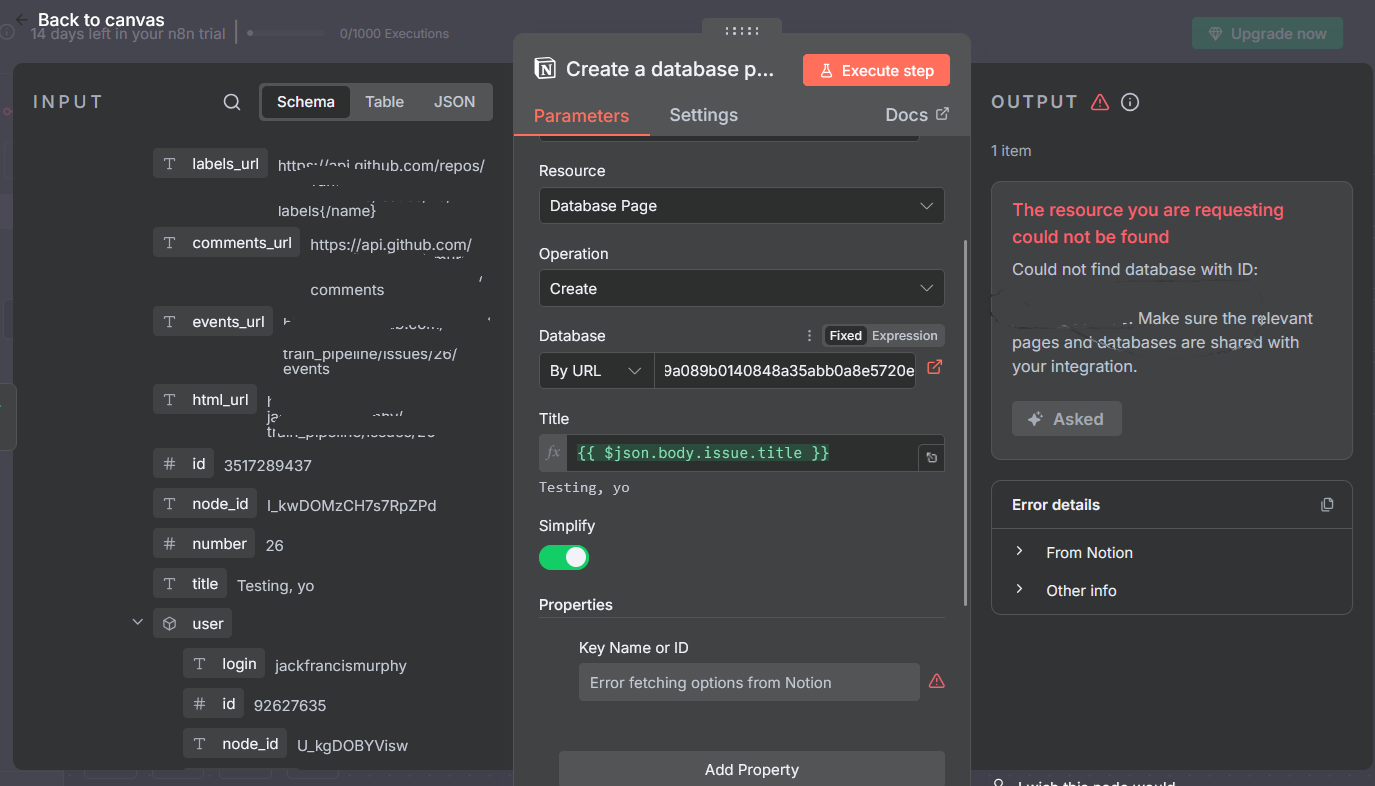Open the Resource dropdown showing Database Page
This screenshot has height=786, width=1375.
[x=741, y=206]
